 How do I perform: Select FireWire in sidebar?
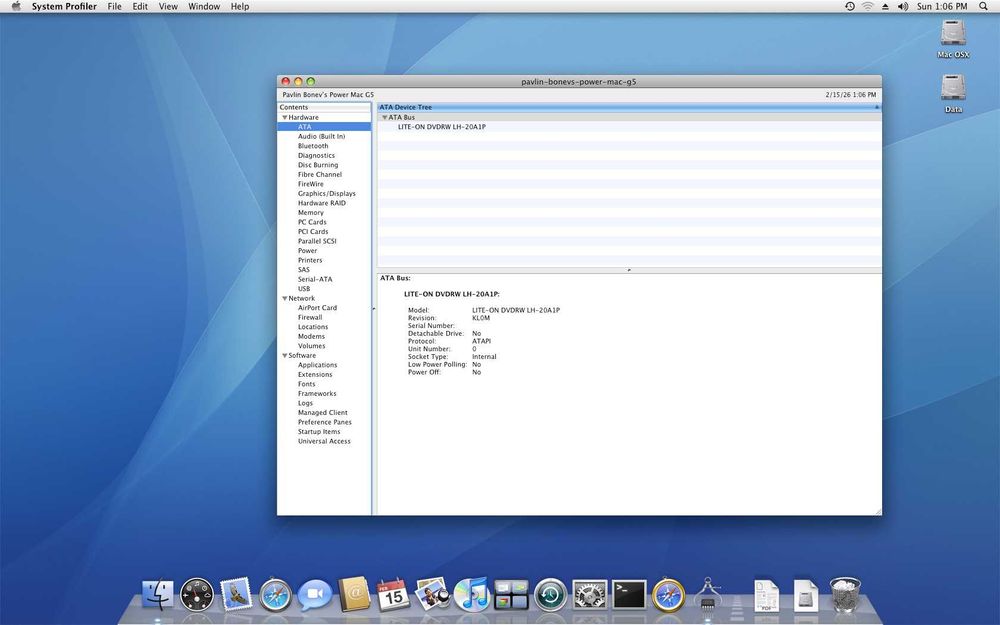311,184
